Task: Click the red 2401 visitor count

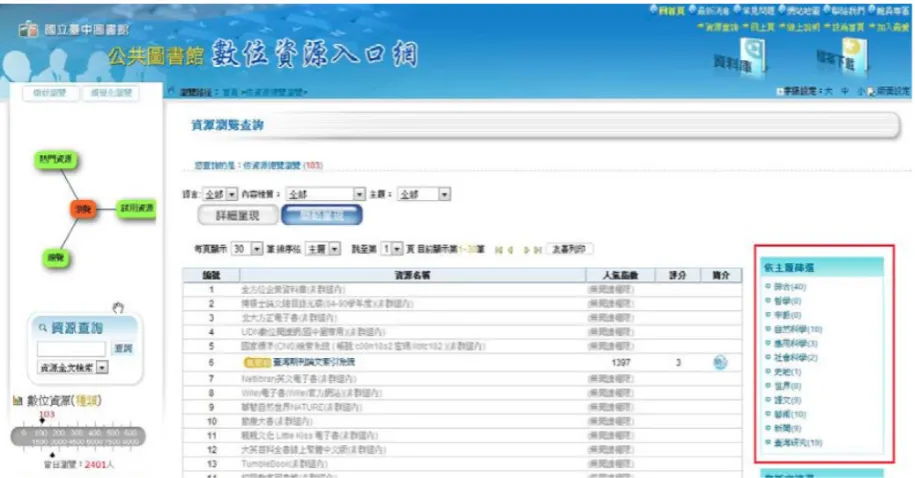Action: coord(95,465)
